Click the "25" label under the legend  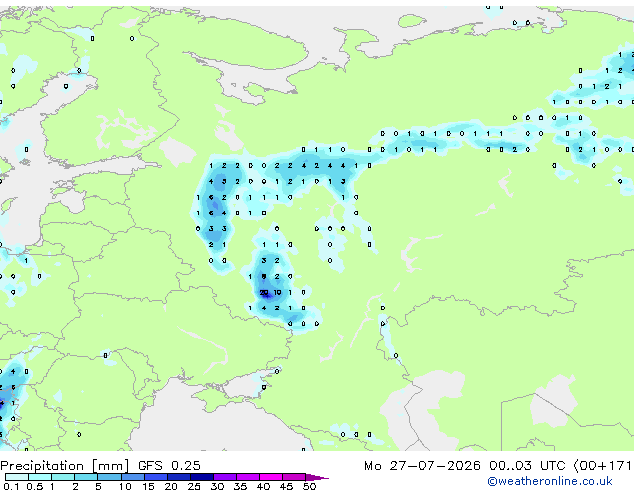194,486
